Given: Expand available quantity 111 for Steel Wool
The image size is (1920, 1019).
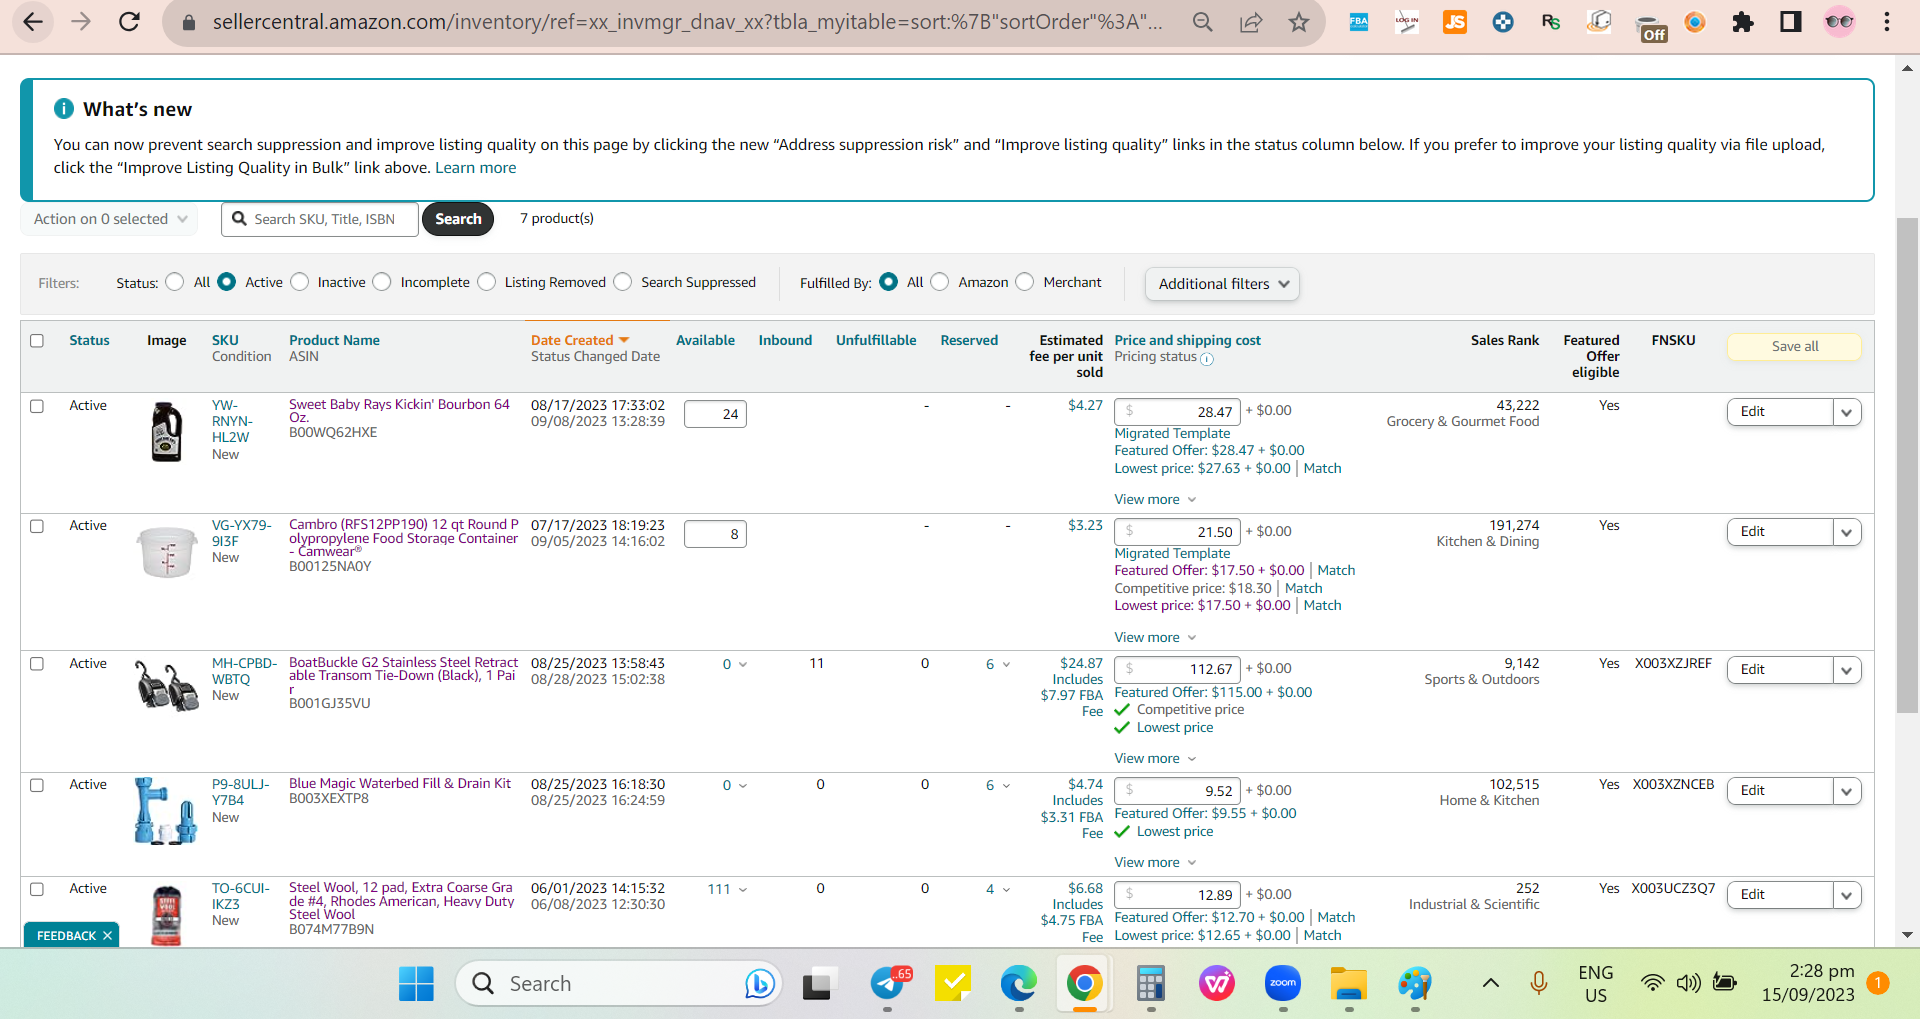Looking at the screenshot, I should click(728, 889).
